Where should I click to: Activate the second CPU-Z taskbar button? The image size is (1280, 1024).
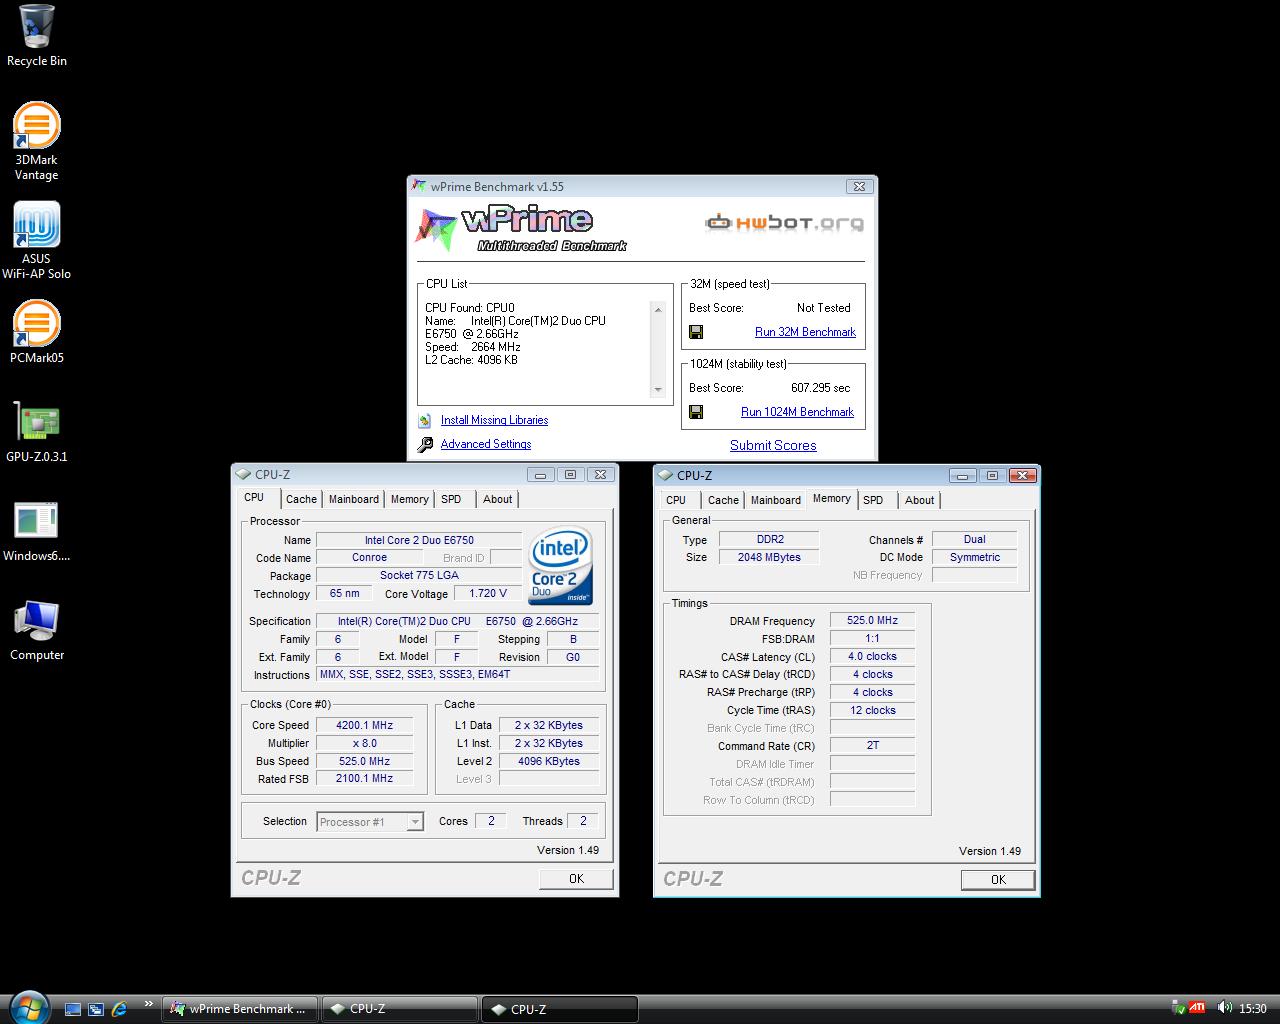(560, 1009)
